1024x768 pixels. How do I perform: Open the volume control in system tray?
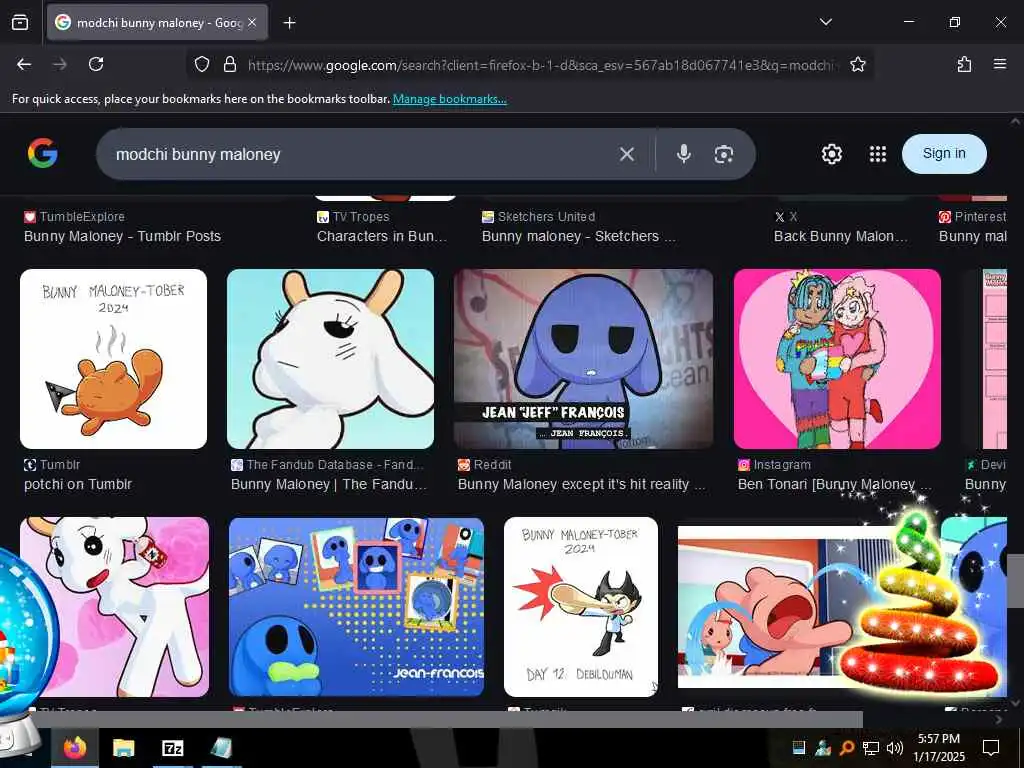895,748
